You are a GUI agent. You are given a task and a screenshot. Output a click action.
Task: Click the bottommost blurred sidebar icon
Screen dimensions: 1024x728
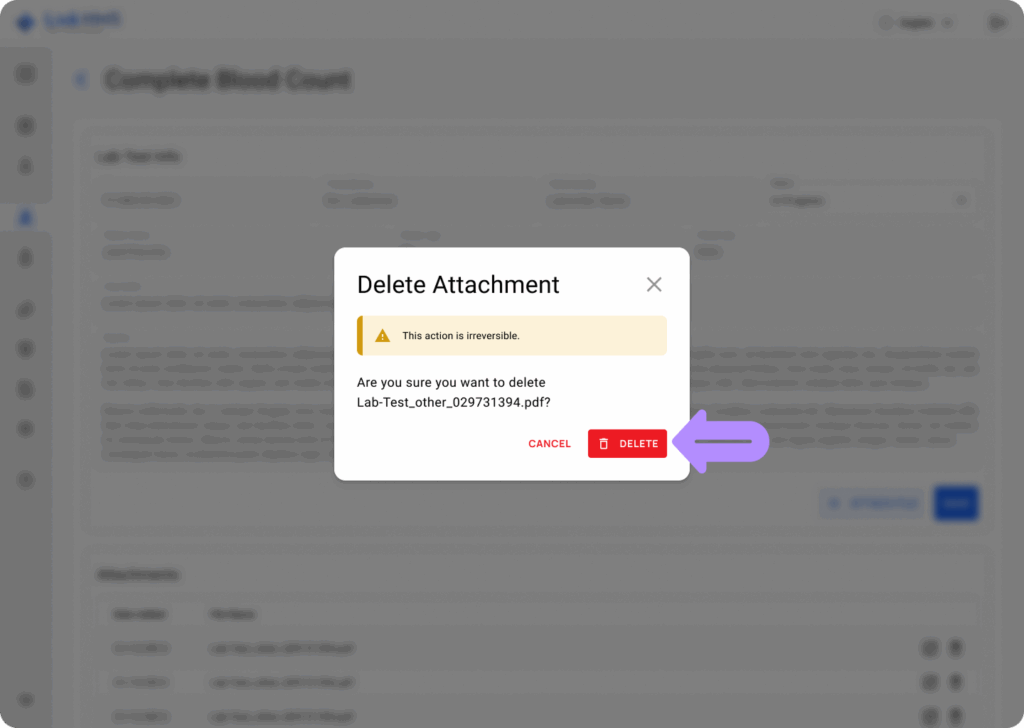(x=25, y=699)
